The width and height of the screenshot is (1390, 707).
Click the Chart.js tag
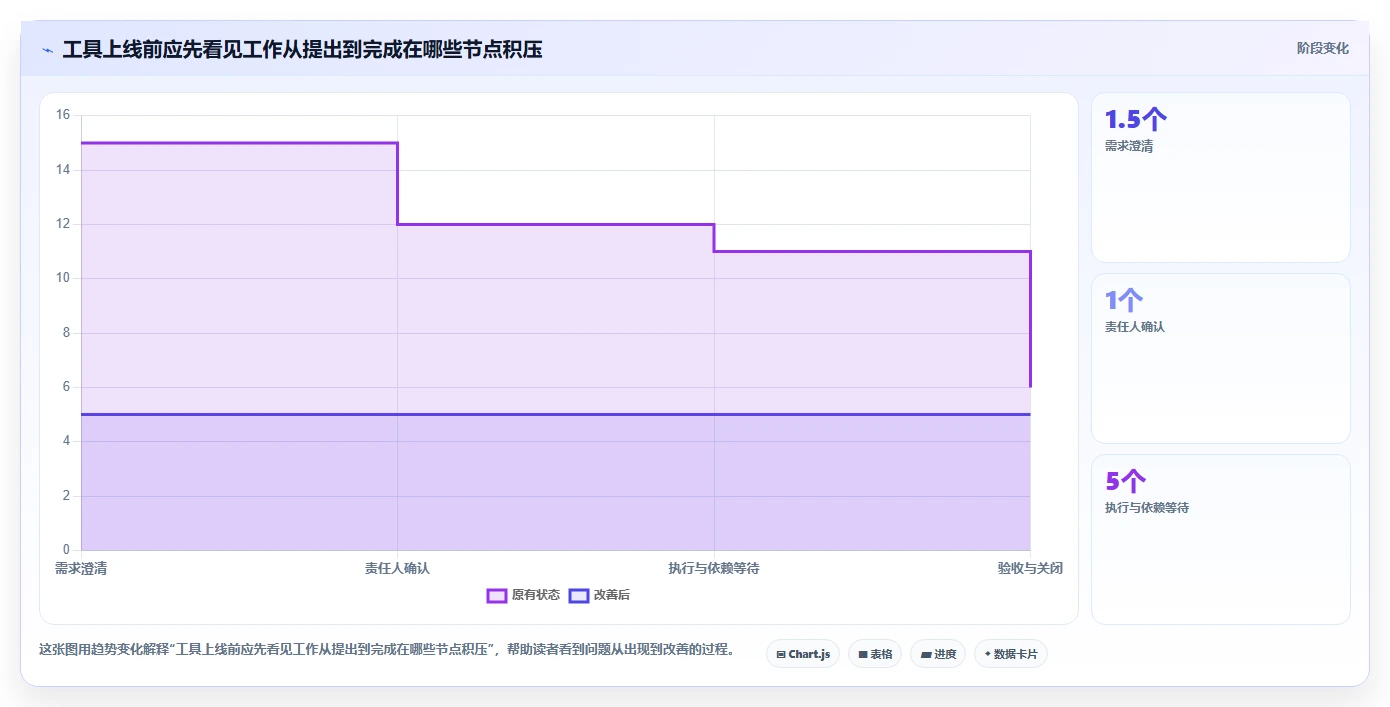point(803,654)
